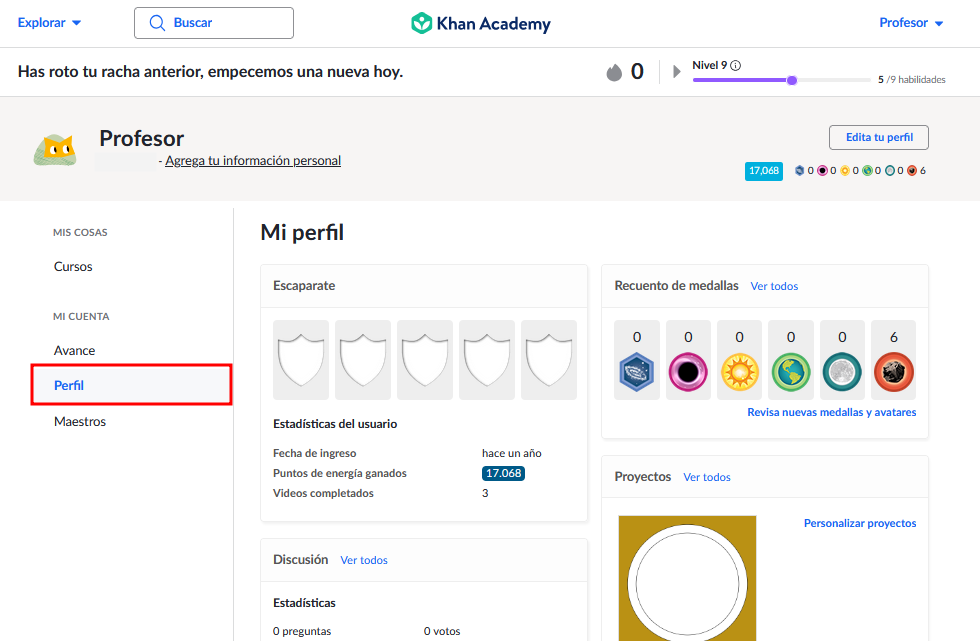Click the 'Videos completados' label
Image resolution: width=980 pixels, height=641 pixels.
[323, 494]
